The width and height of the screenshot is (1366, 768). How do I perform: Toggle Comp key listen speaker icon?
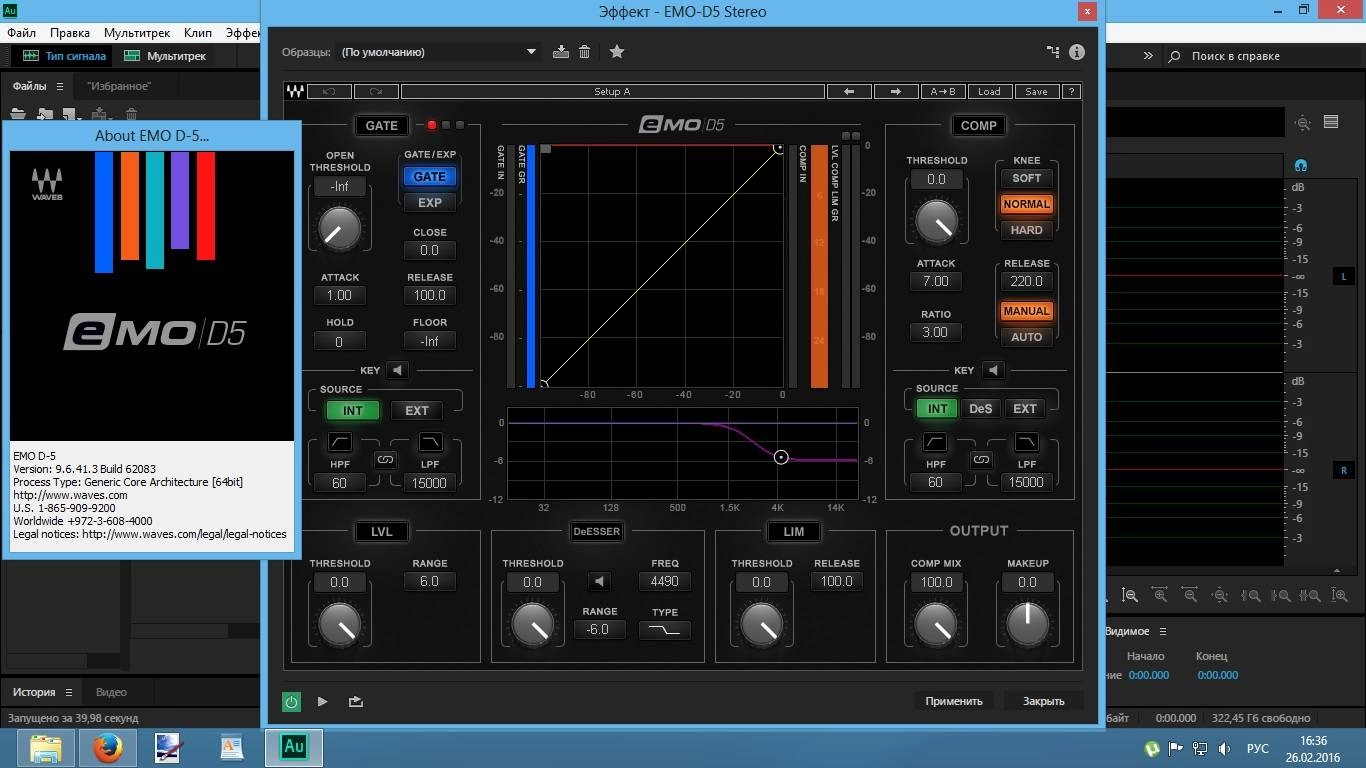point(992,370)
